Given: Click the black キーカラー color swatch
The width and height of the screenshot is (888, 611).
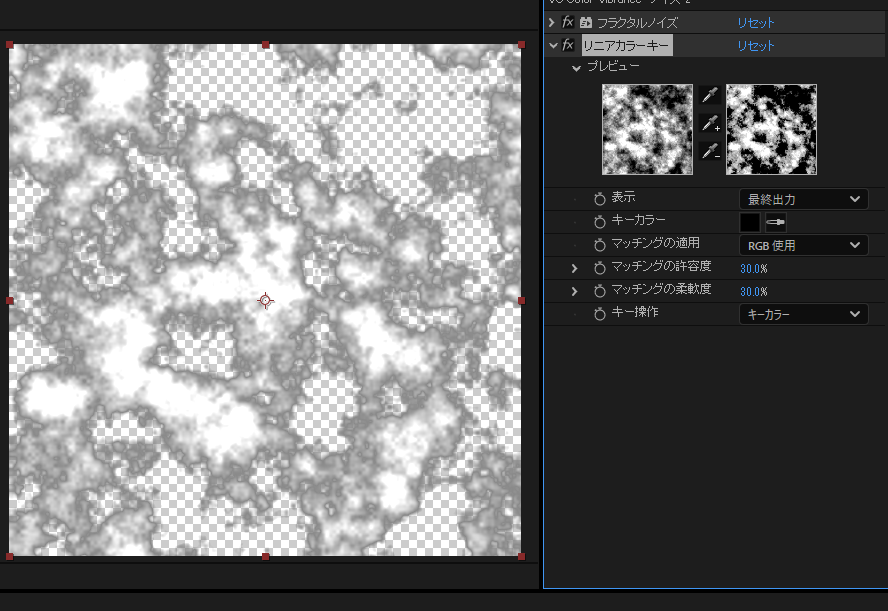Looking at the screenshot, I should click(750, 222).
